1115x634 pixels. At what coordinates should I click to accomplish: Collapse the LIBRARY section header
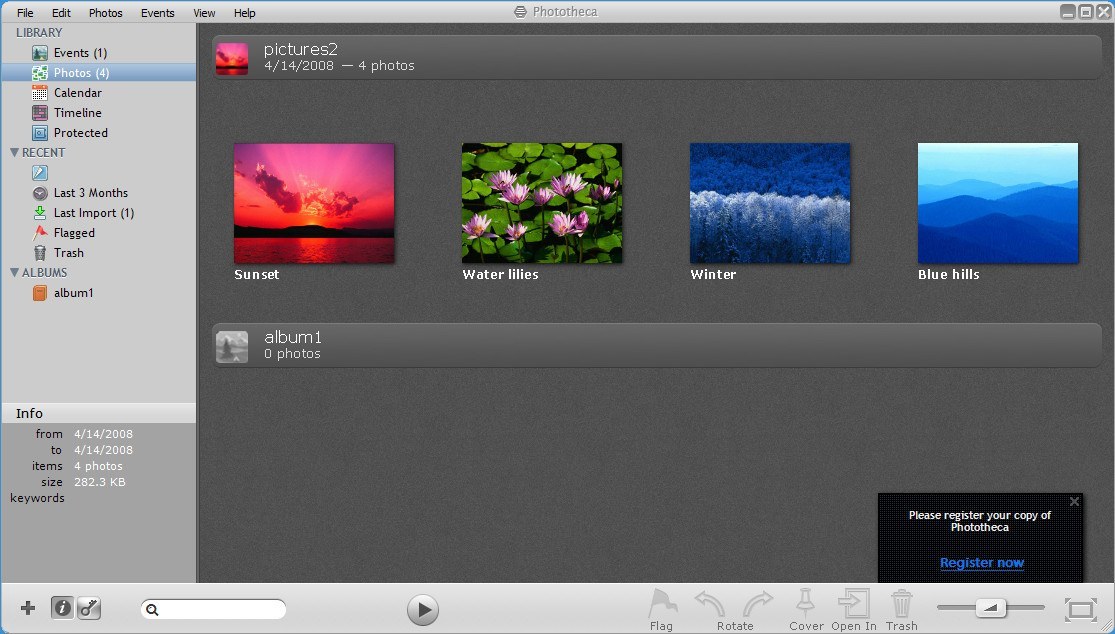(x=39, y=32)
